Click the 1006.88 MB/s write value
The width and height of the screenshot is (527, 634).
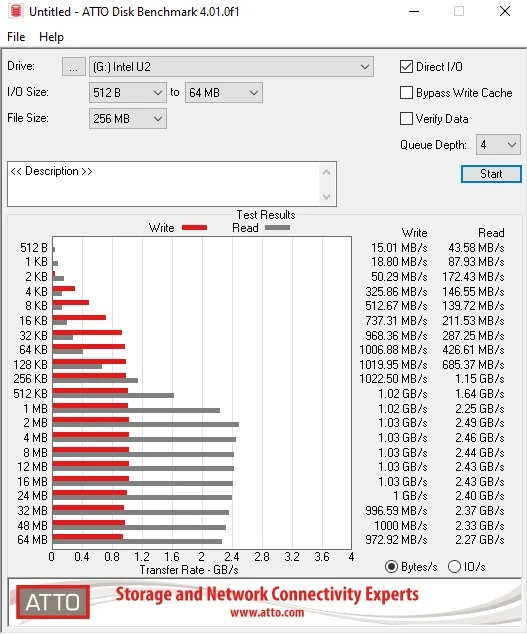pyautogui.click(x=393, y=350)
